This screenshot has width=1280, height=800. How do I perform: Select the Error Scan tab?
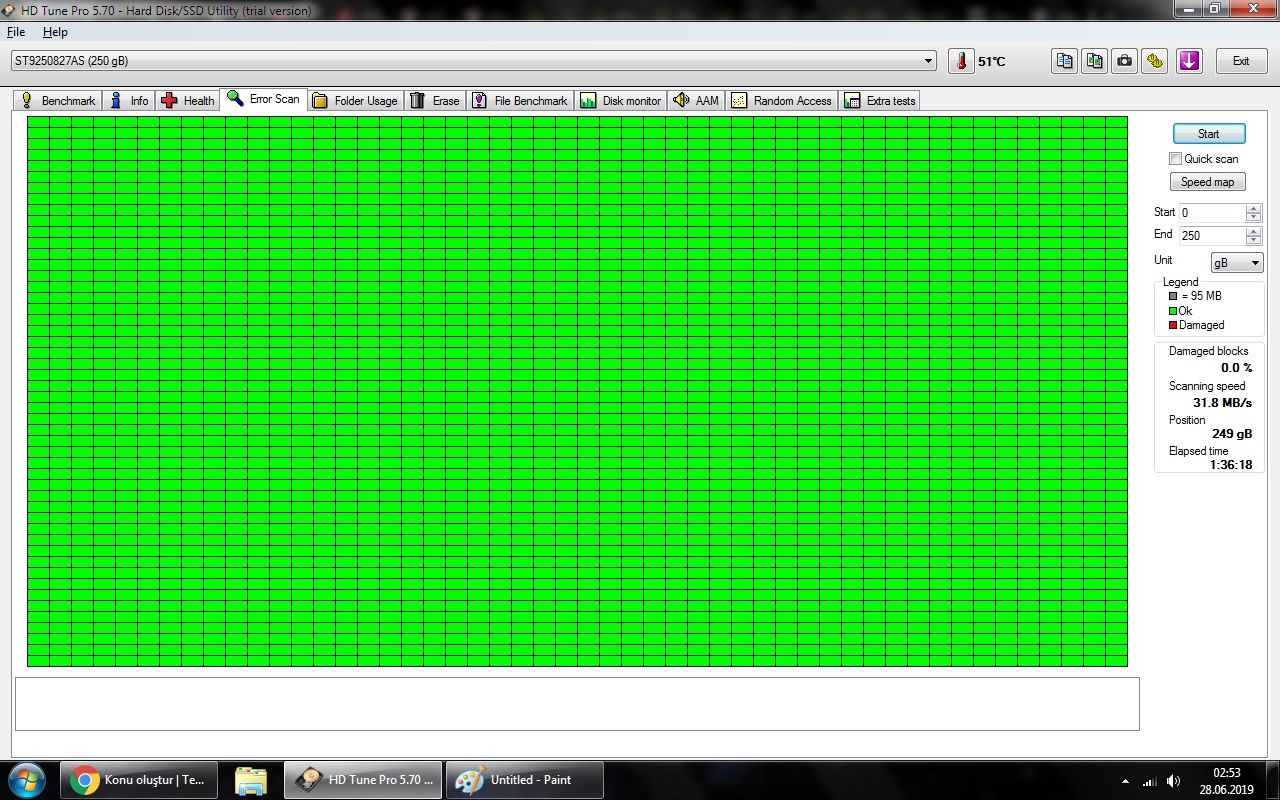coord(264,99)
